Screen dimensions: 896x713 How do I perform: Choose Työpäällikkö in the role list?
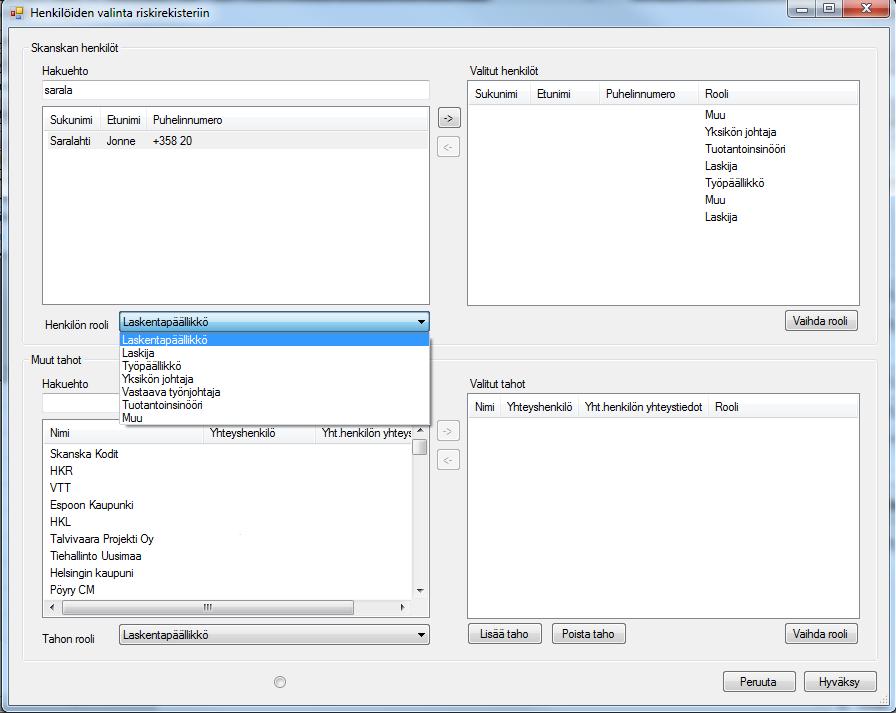[x=274, y=366]
